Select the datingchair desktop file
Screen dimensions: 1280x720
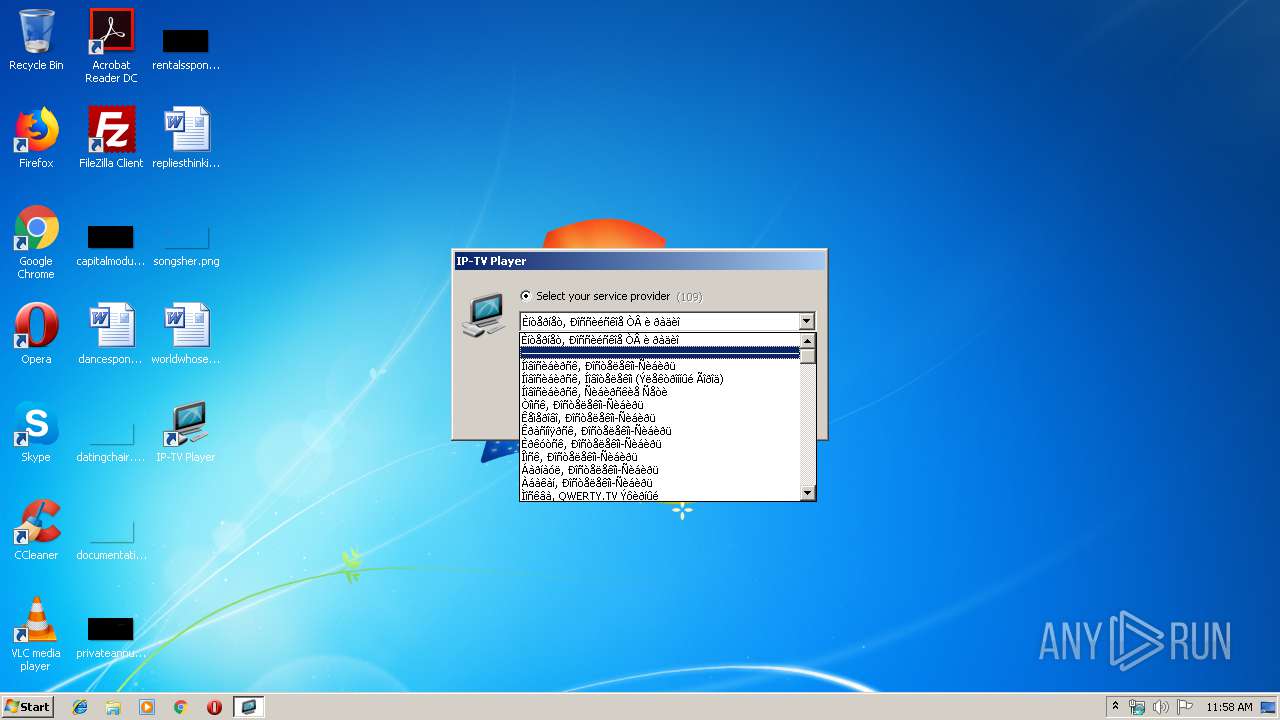click(111, 442)
